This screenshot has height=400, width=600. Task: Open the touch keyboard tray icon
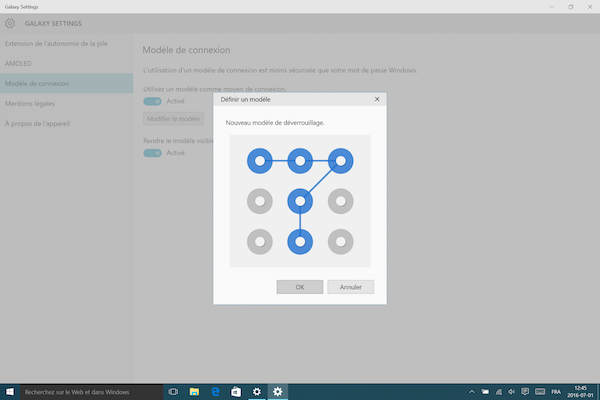(x=540, y=392)
